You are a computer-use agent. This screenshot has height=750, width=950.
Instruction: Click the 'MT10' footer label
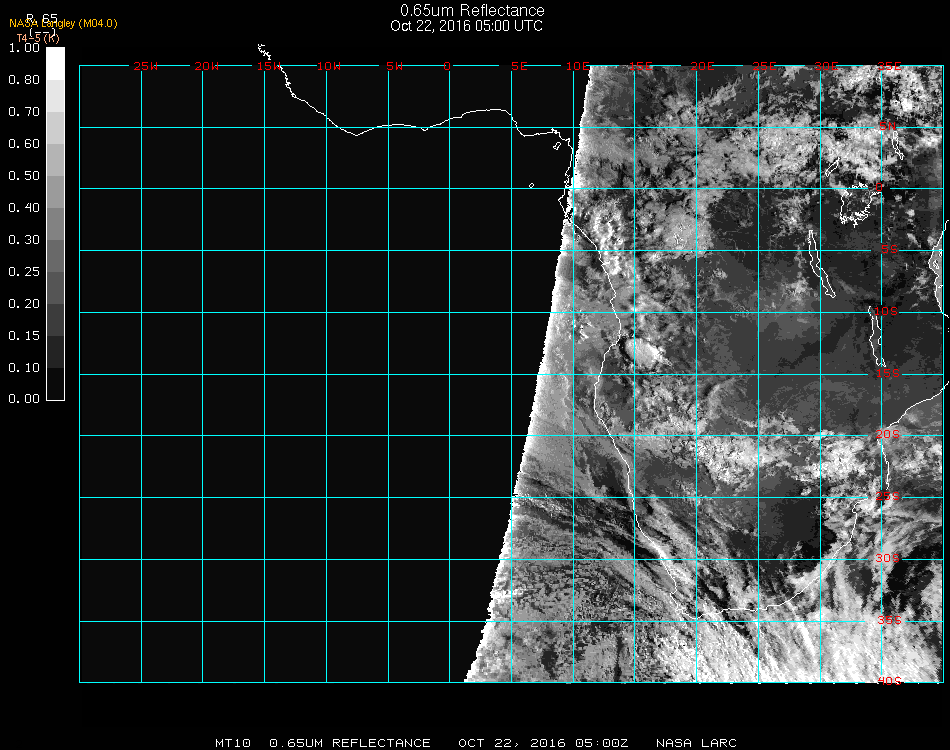[x=233, y=743]
